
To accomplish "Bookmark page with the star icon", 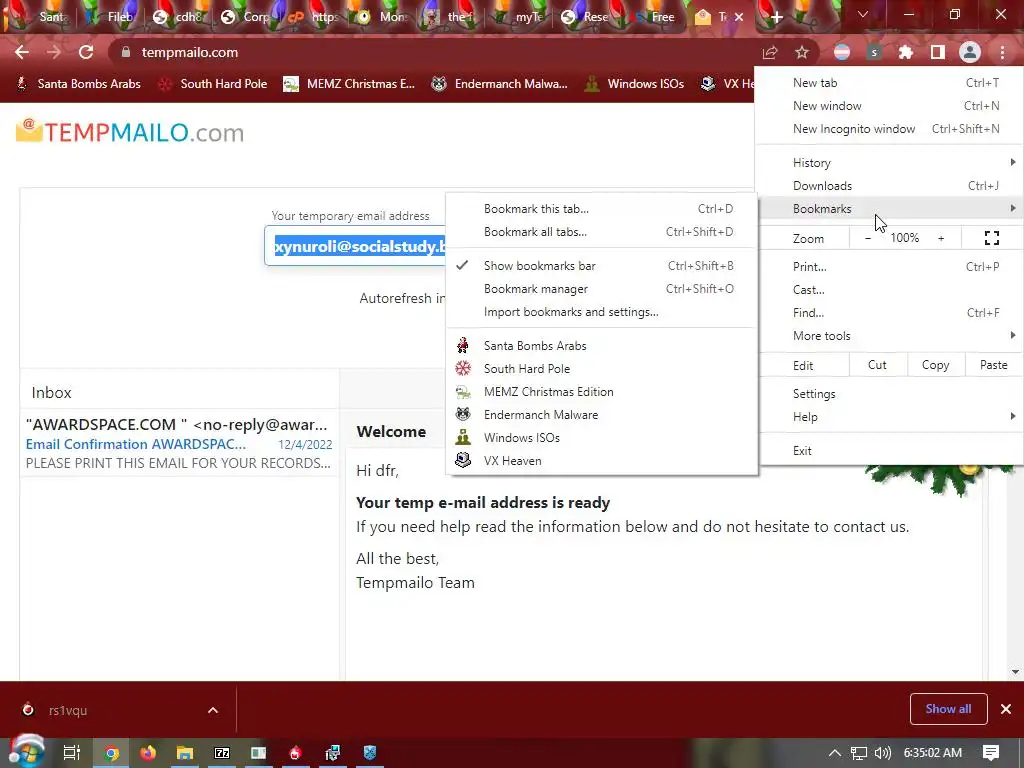I will (802, 52).
